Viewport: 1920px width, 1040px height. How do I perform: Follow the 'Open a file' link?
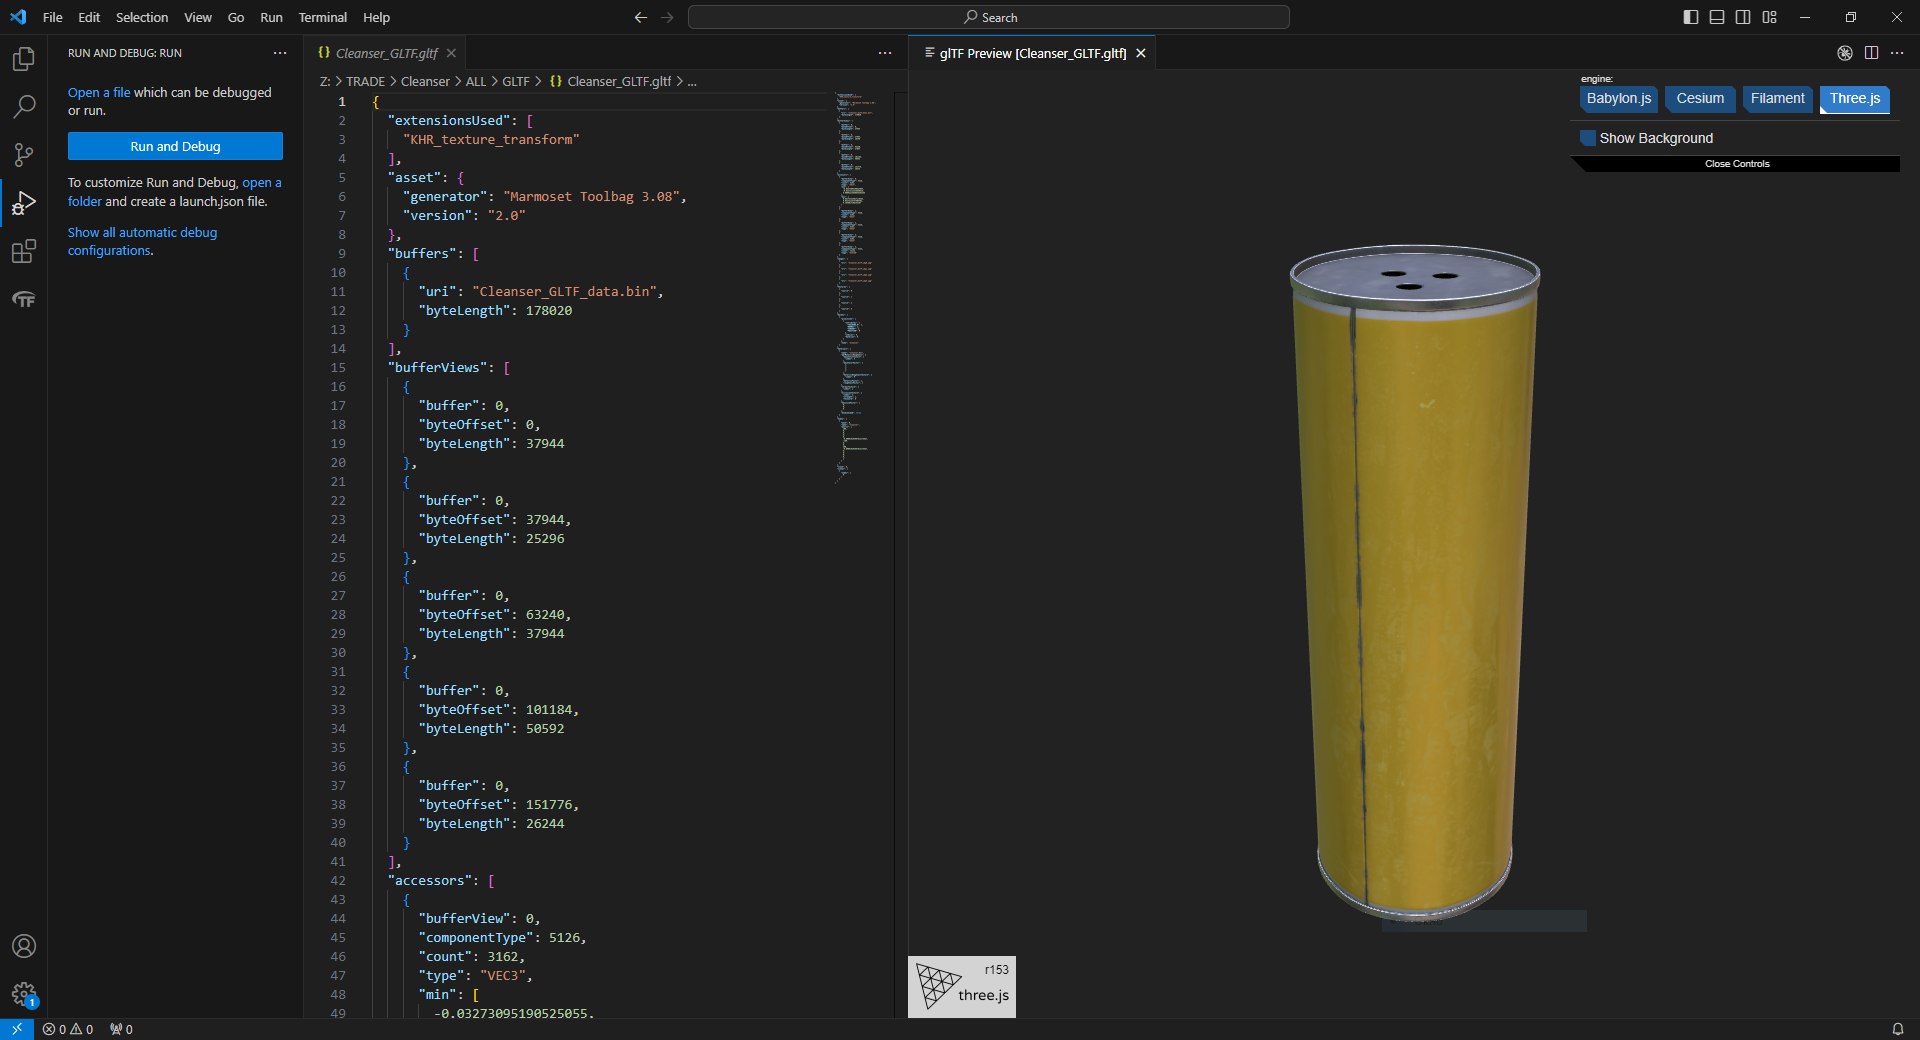pyautogui.click(x=99, y=92)
